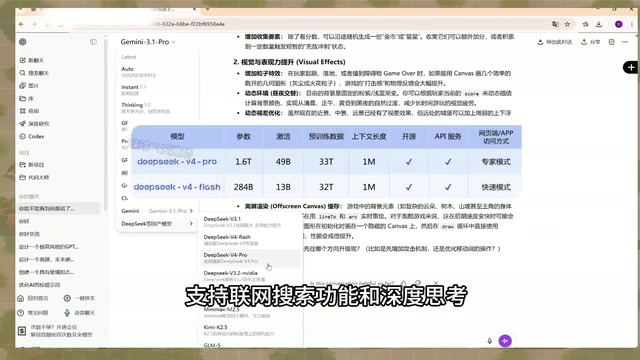Click the library folder icon in sidebar
The image size is (640, 360).
click(22, 98)
